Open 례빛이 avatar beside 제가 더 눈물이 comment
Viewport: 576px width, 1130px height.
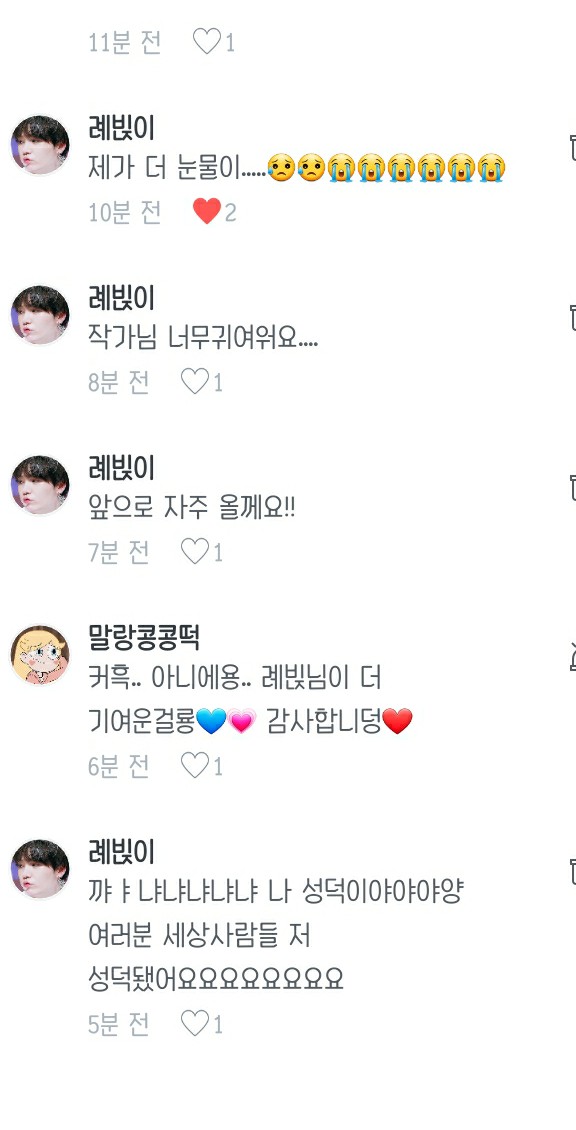(x=40, y=145)
